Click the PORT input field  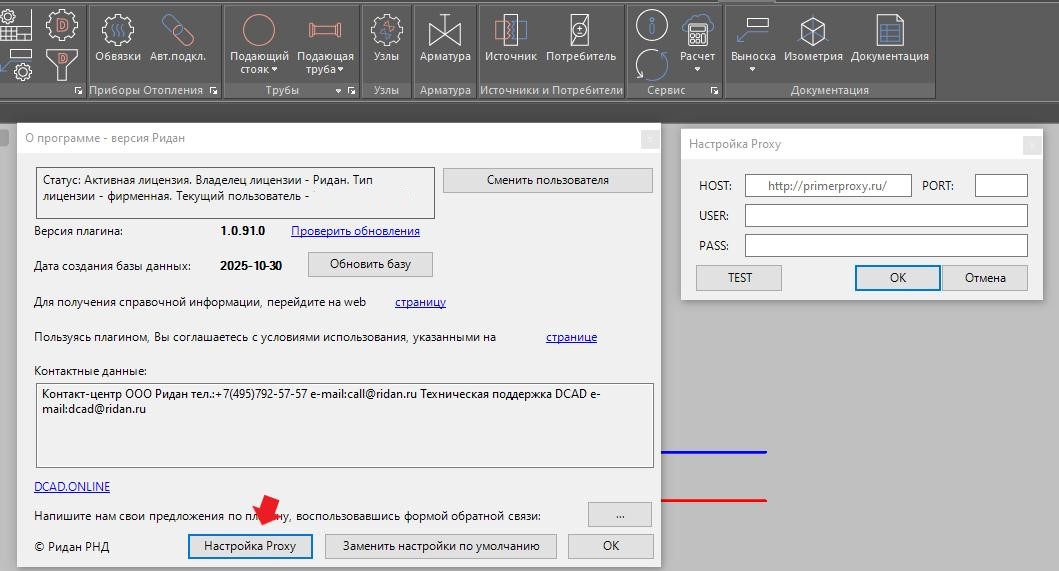[x=1001, y=186]
